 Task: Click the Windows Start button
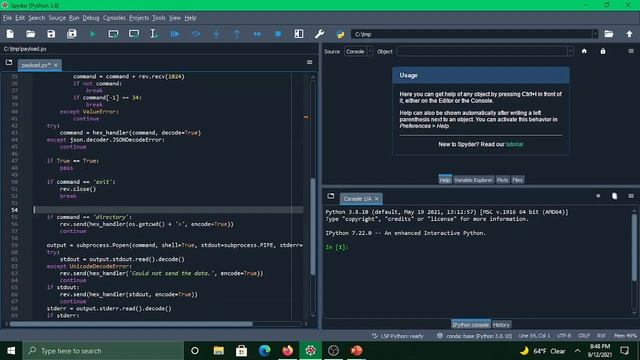pos(11,351)
